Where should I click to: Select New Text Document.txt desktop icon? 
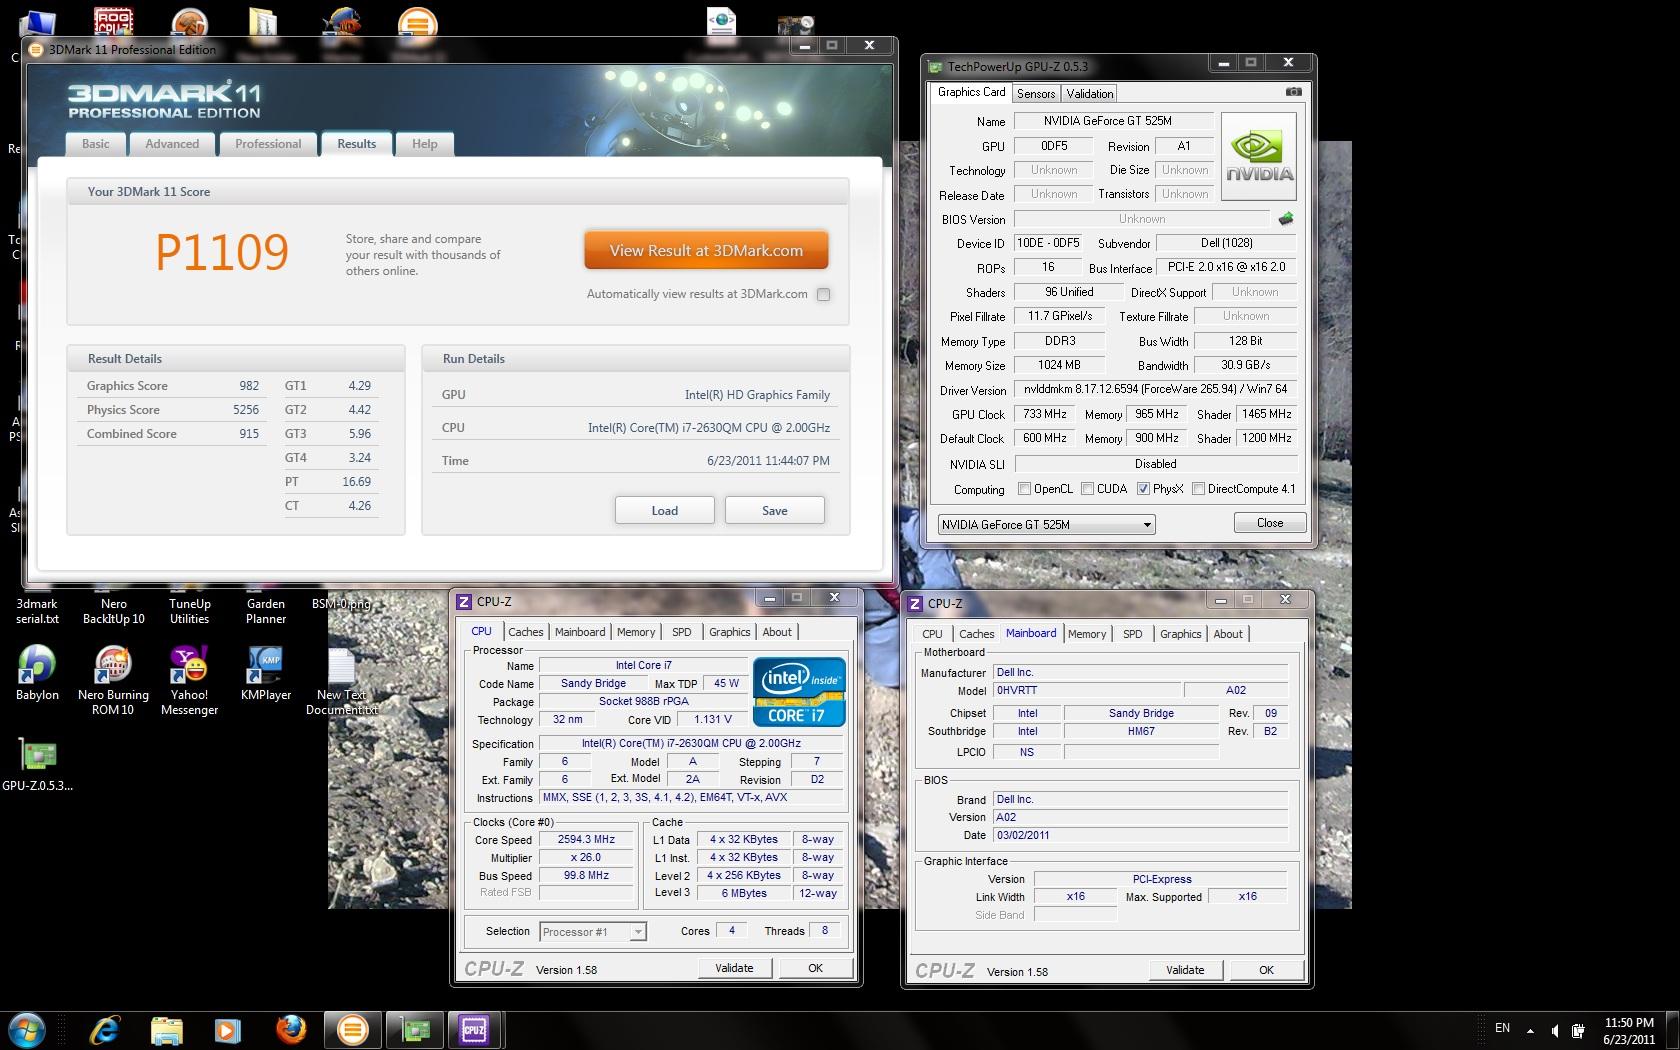(342, 680)
